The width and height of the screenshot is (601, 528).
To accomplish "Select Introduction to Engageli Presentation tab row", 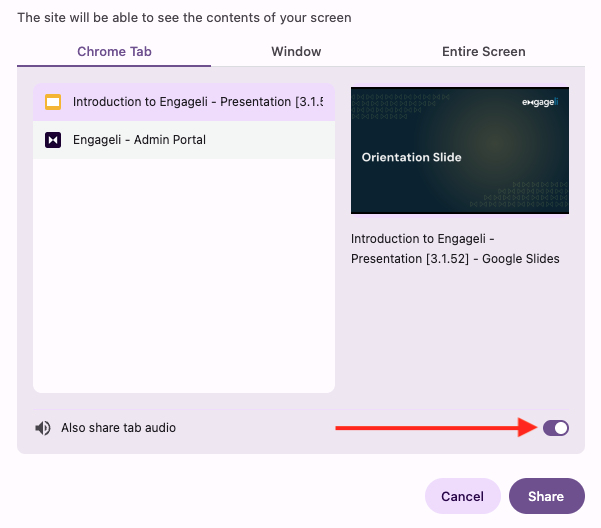I will click(x=184, y=102).
